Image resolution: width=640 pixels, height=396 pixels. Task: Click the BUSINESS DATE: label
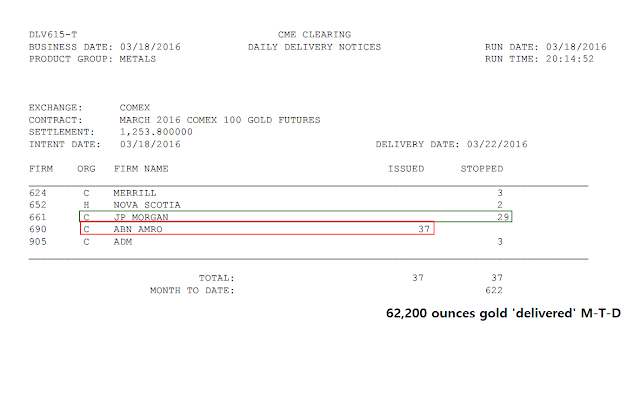click(x=71, y=47)
